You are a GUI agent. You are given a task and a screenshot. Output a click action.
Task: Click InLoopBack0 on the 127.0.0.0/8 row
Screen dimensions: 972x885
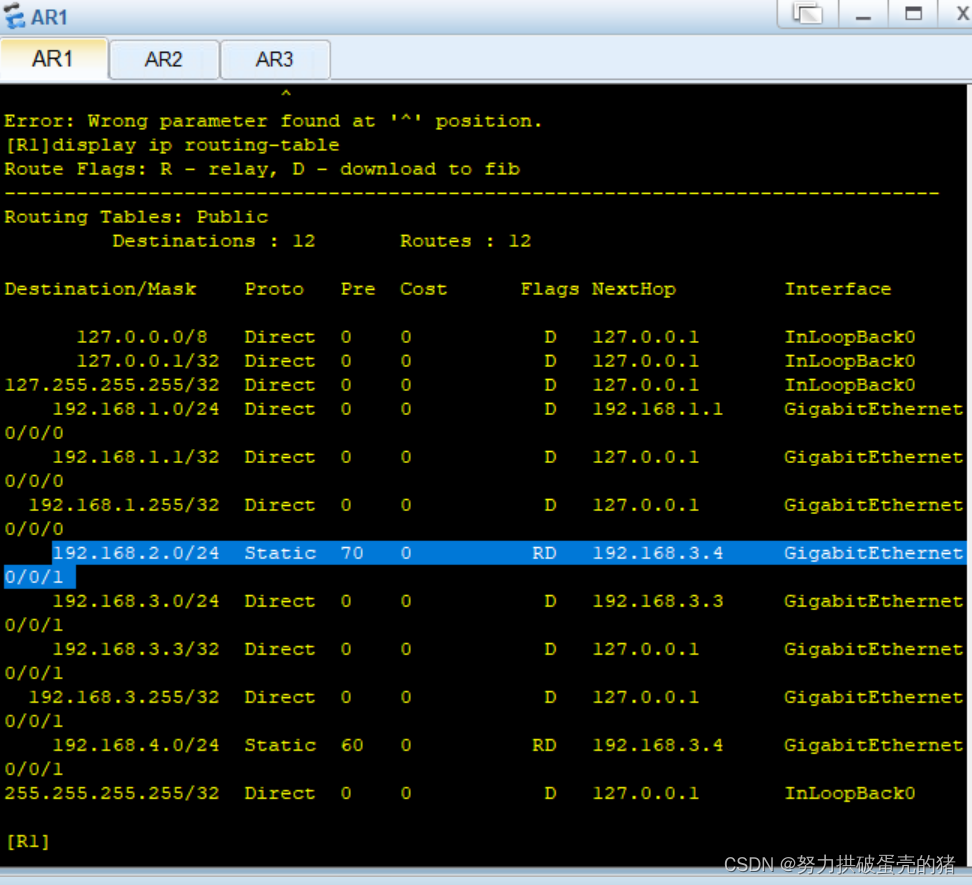(850, 337)
